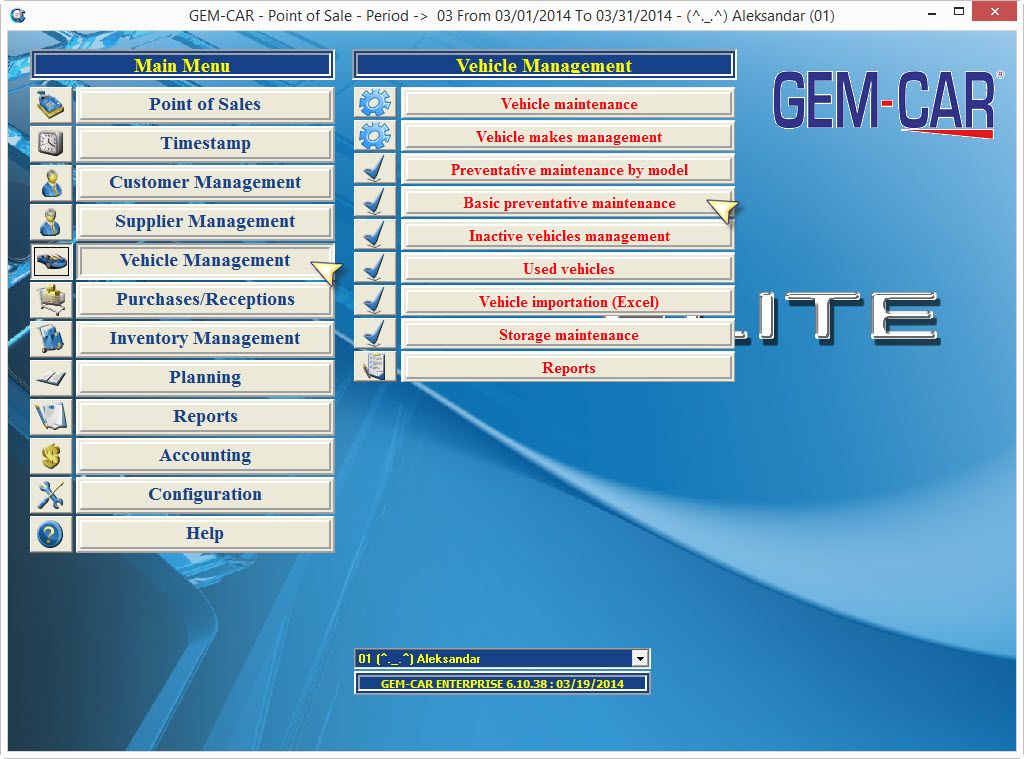Expand the user dropdown arrow for Aleksandar
1024x759 pixels.
click(640, 658)
